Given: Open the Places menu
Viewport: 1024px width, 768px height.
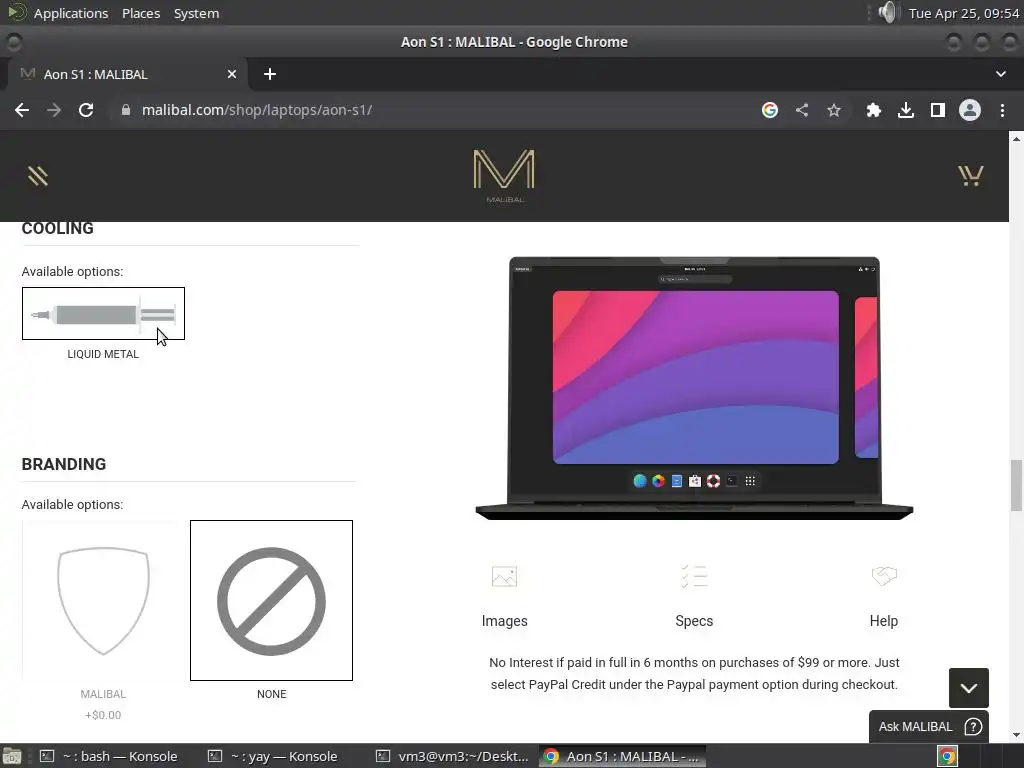Looking at the screenshot, I should click(141, 13).
